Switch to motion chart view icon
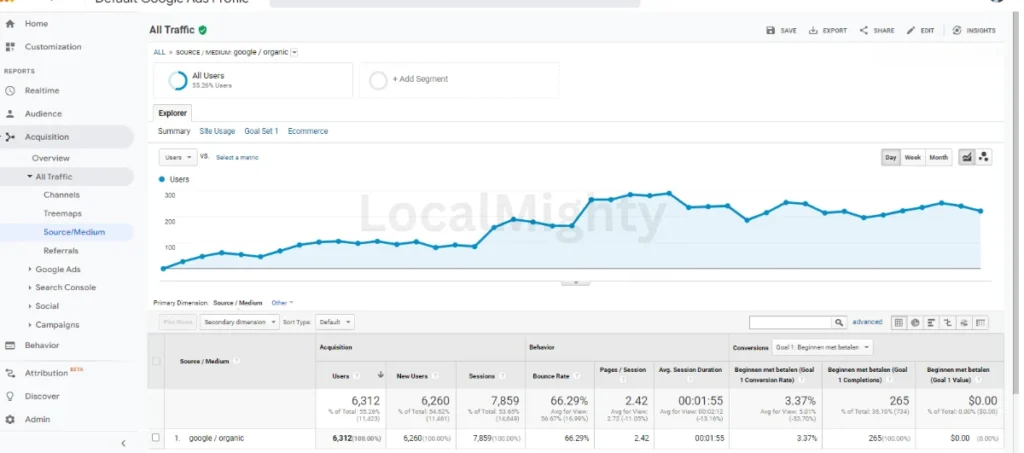This screenshot has height=453, width=1024. (x=983, y=157)
